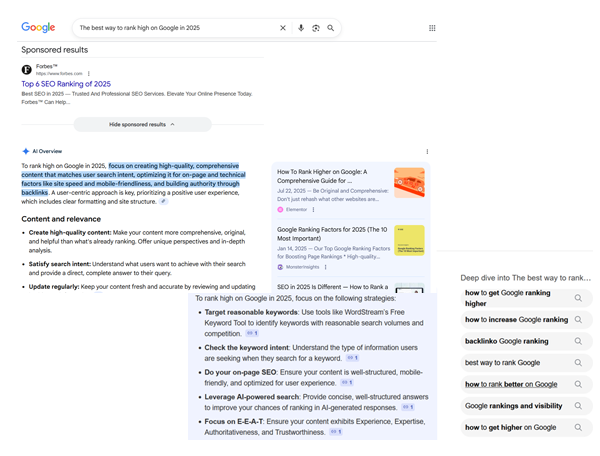This screenshot has height=456, width=600.
Task: Open Google Lens image search
Action: (x=315, y=28)
